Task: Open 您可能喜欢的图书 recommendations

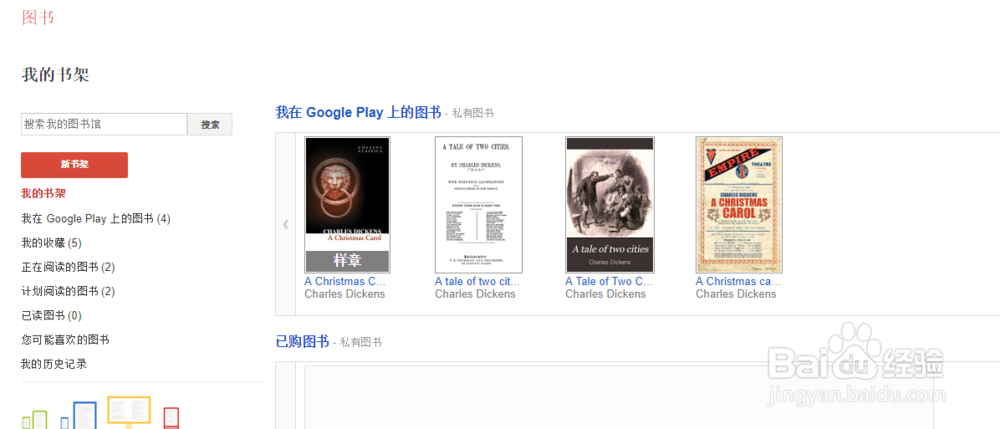Action: (x=65, y=340)
